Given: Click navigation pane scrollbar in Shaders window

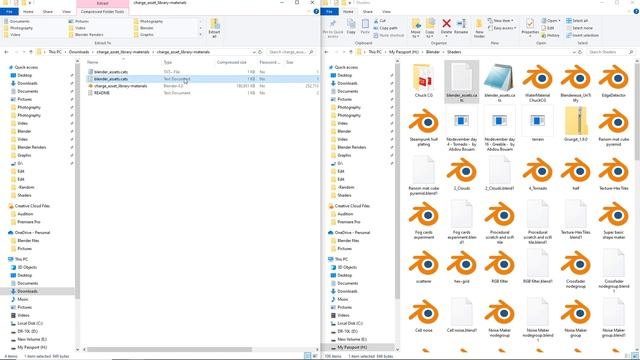Looking at the screenshot, I should tap(397, 182).
